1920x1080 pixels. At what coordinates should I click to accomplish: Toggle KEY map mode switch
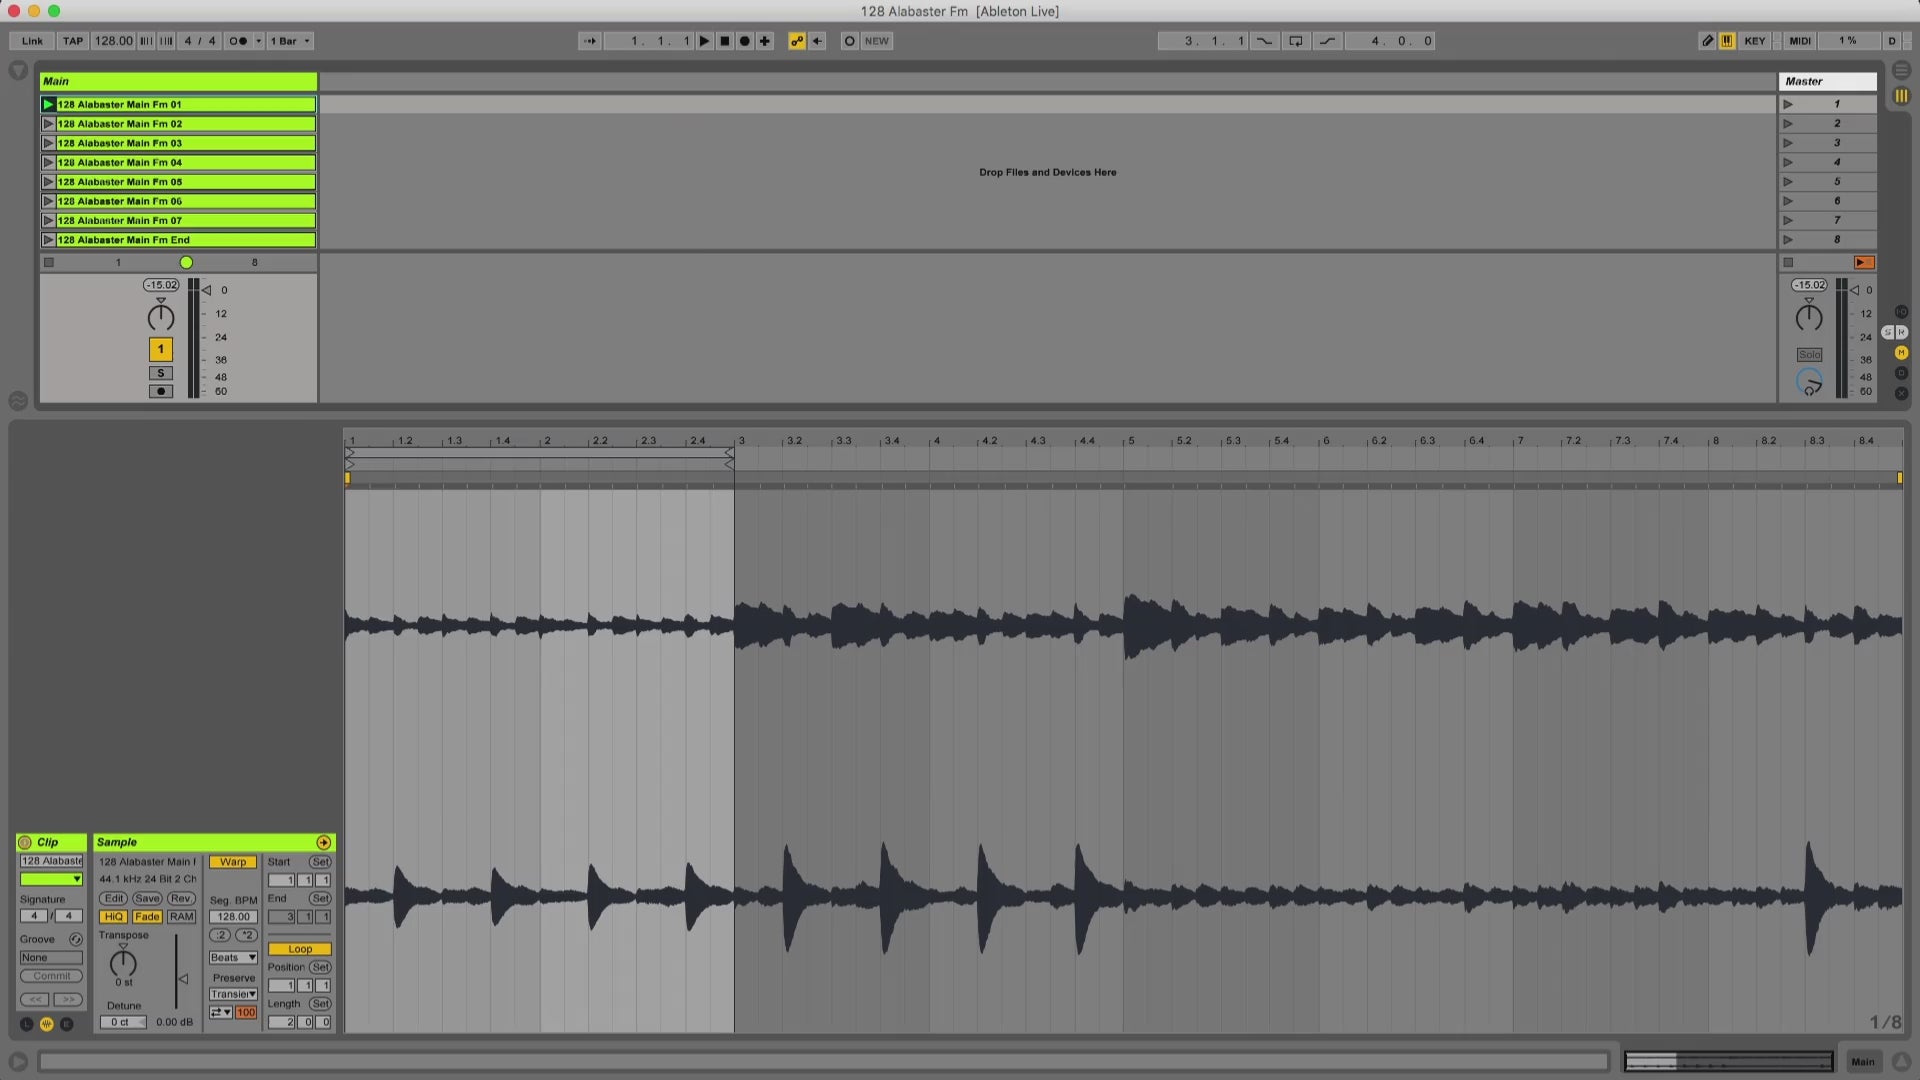pos(1755,41)
